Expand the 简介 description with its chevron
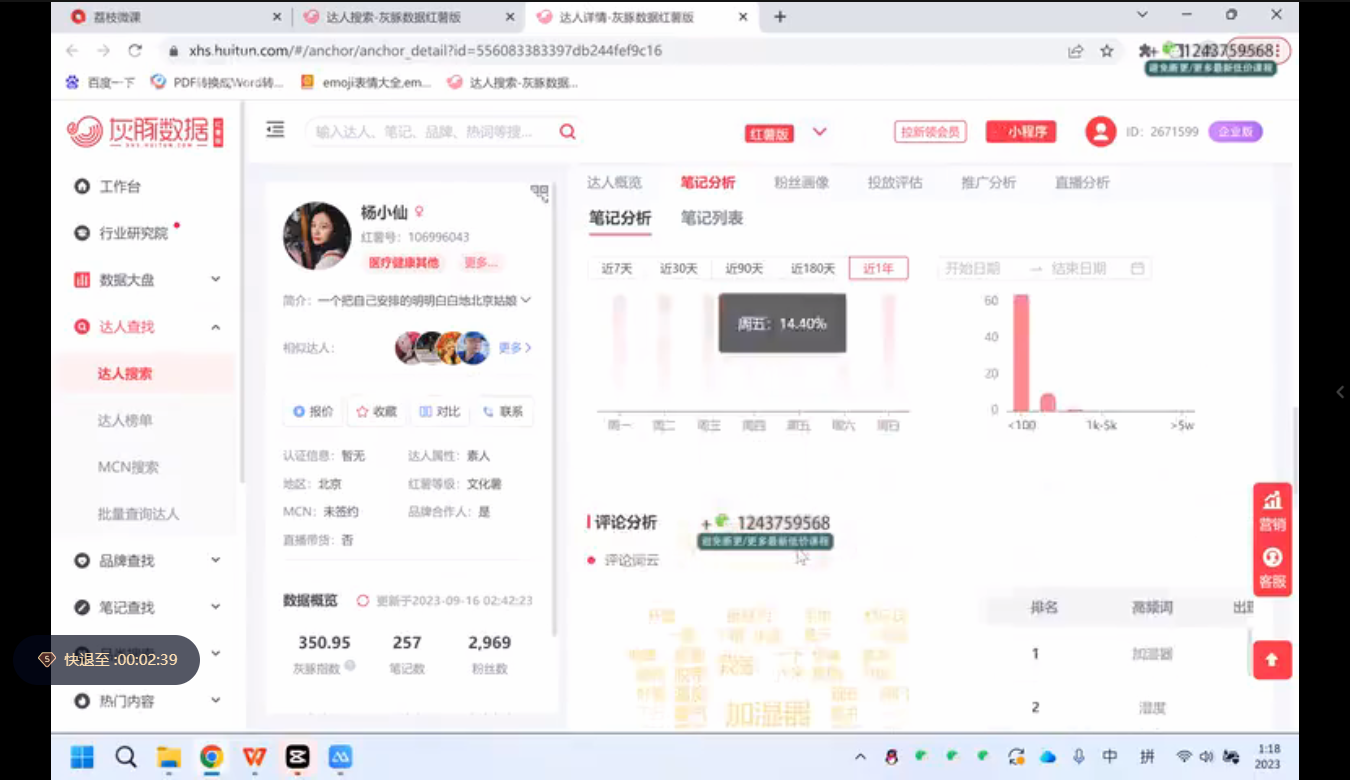 pos(526,300)
